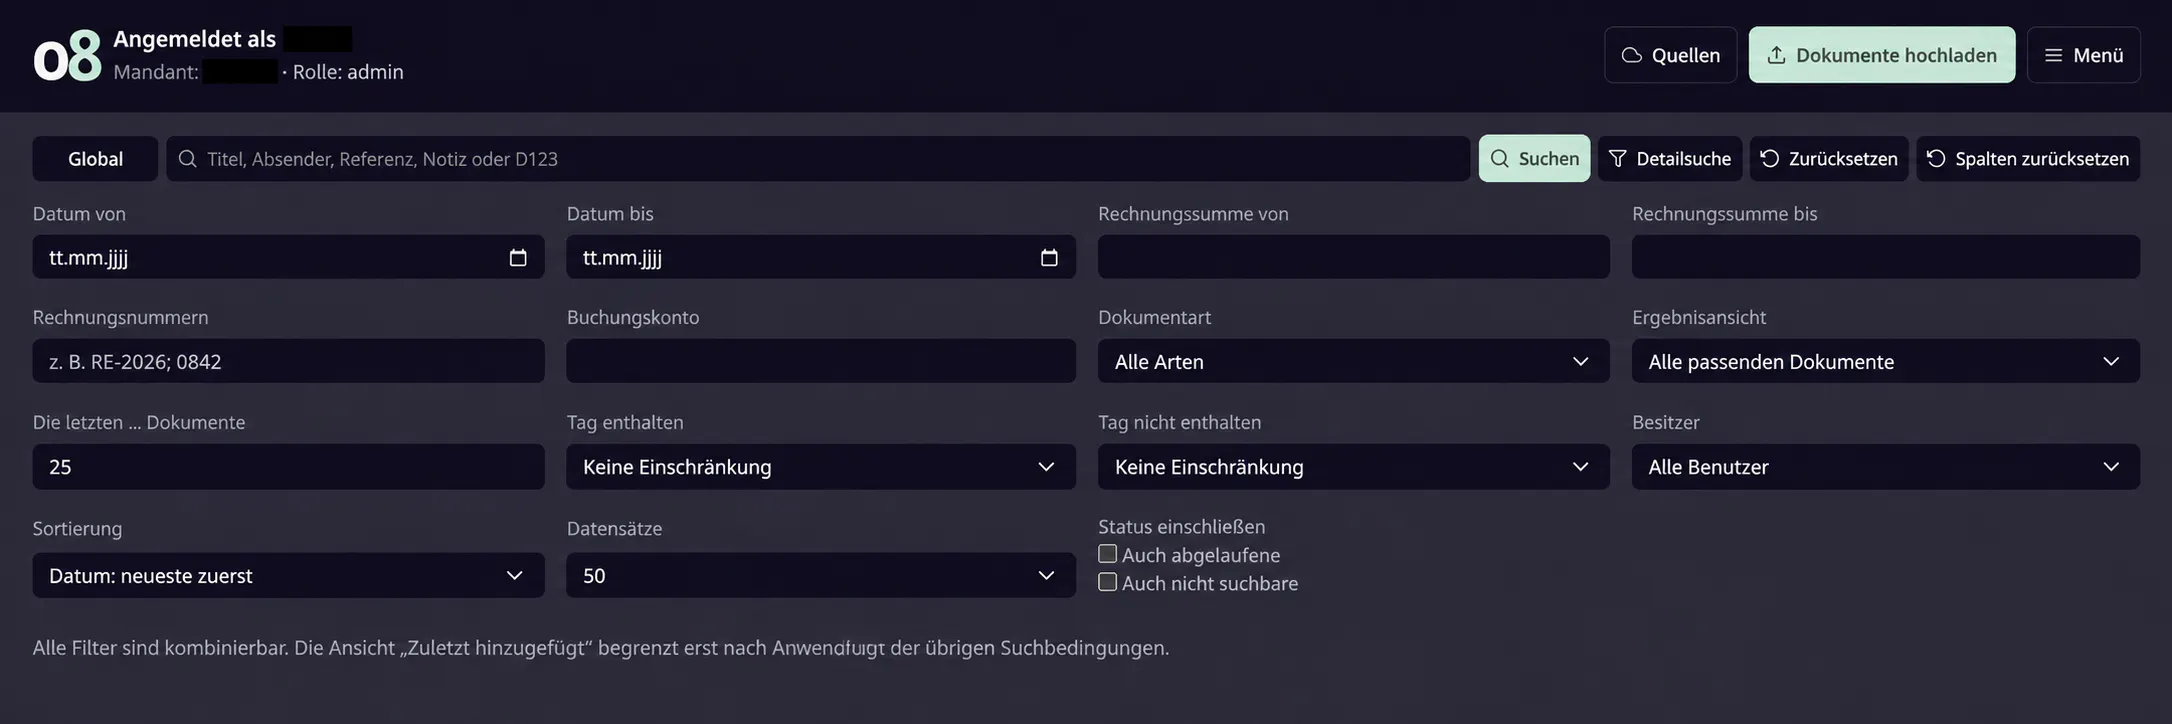Viewport: 2172px width, 724px height.
Task: Expand the Ergebnisansicht dropdown
Action: [1886, 361]
